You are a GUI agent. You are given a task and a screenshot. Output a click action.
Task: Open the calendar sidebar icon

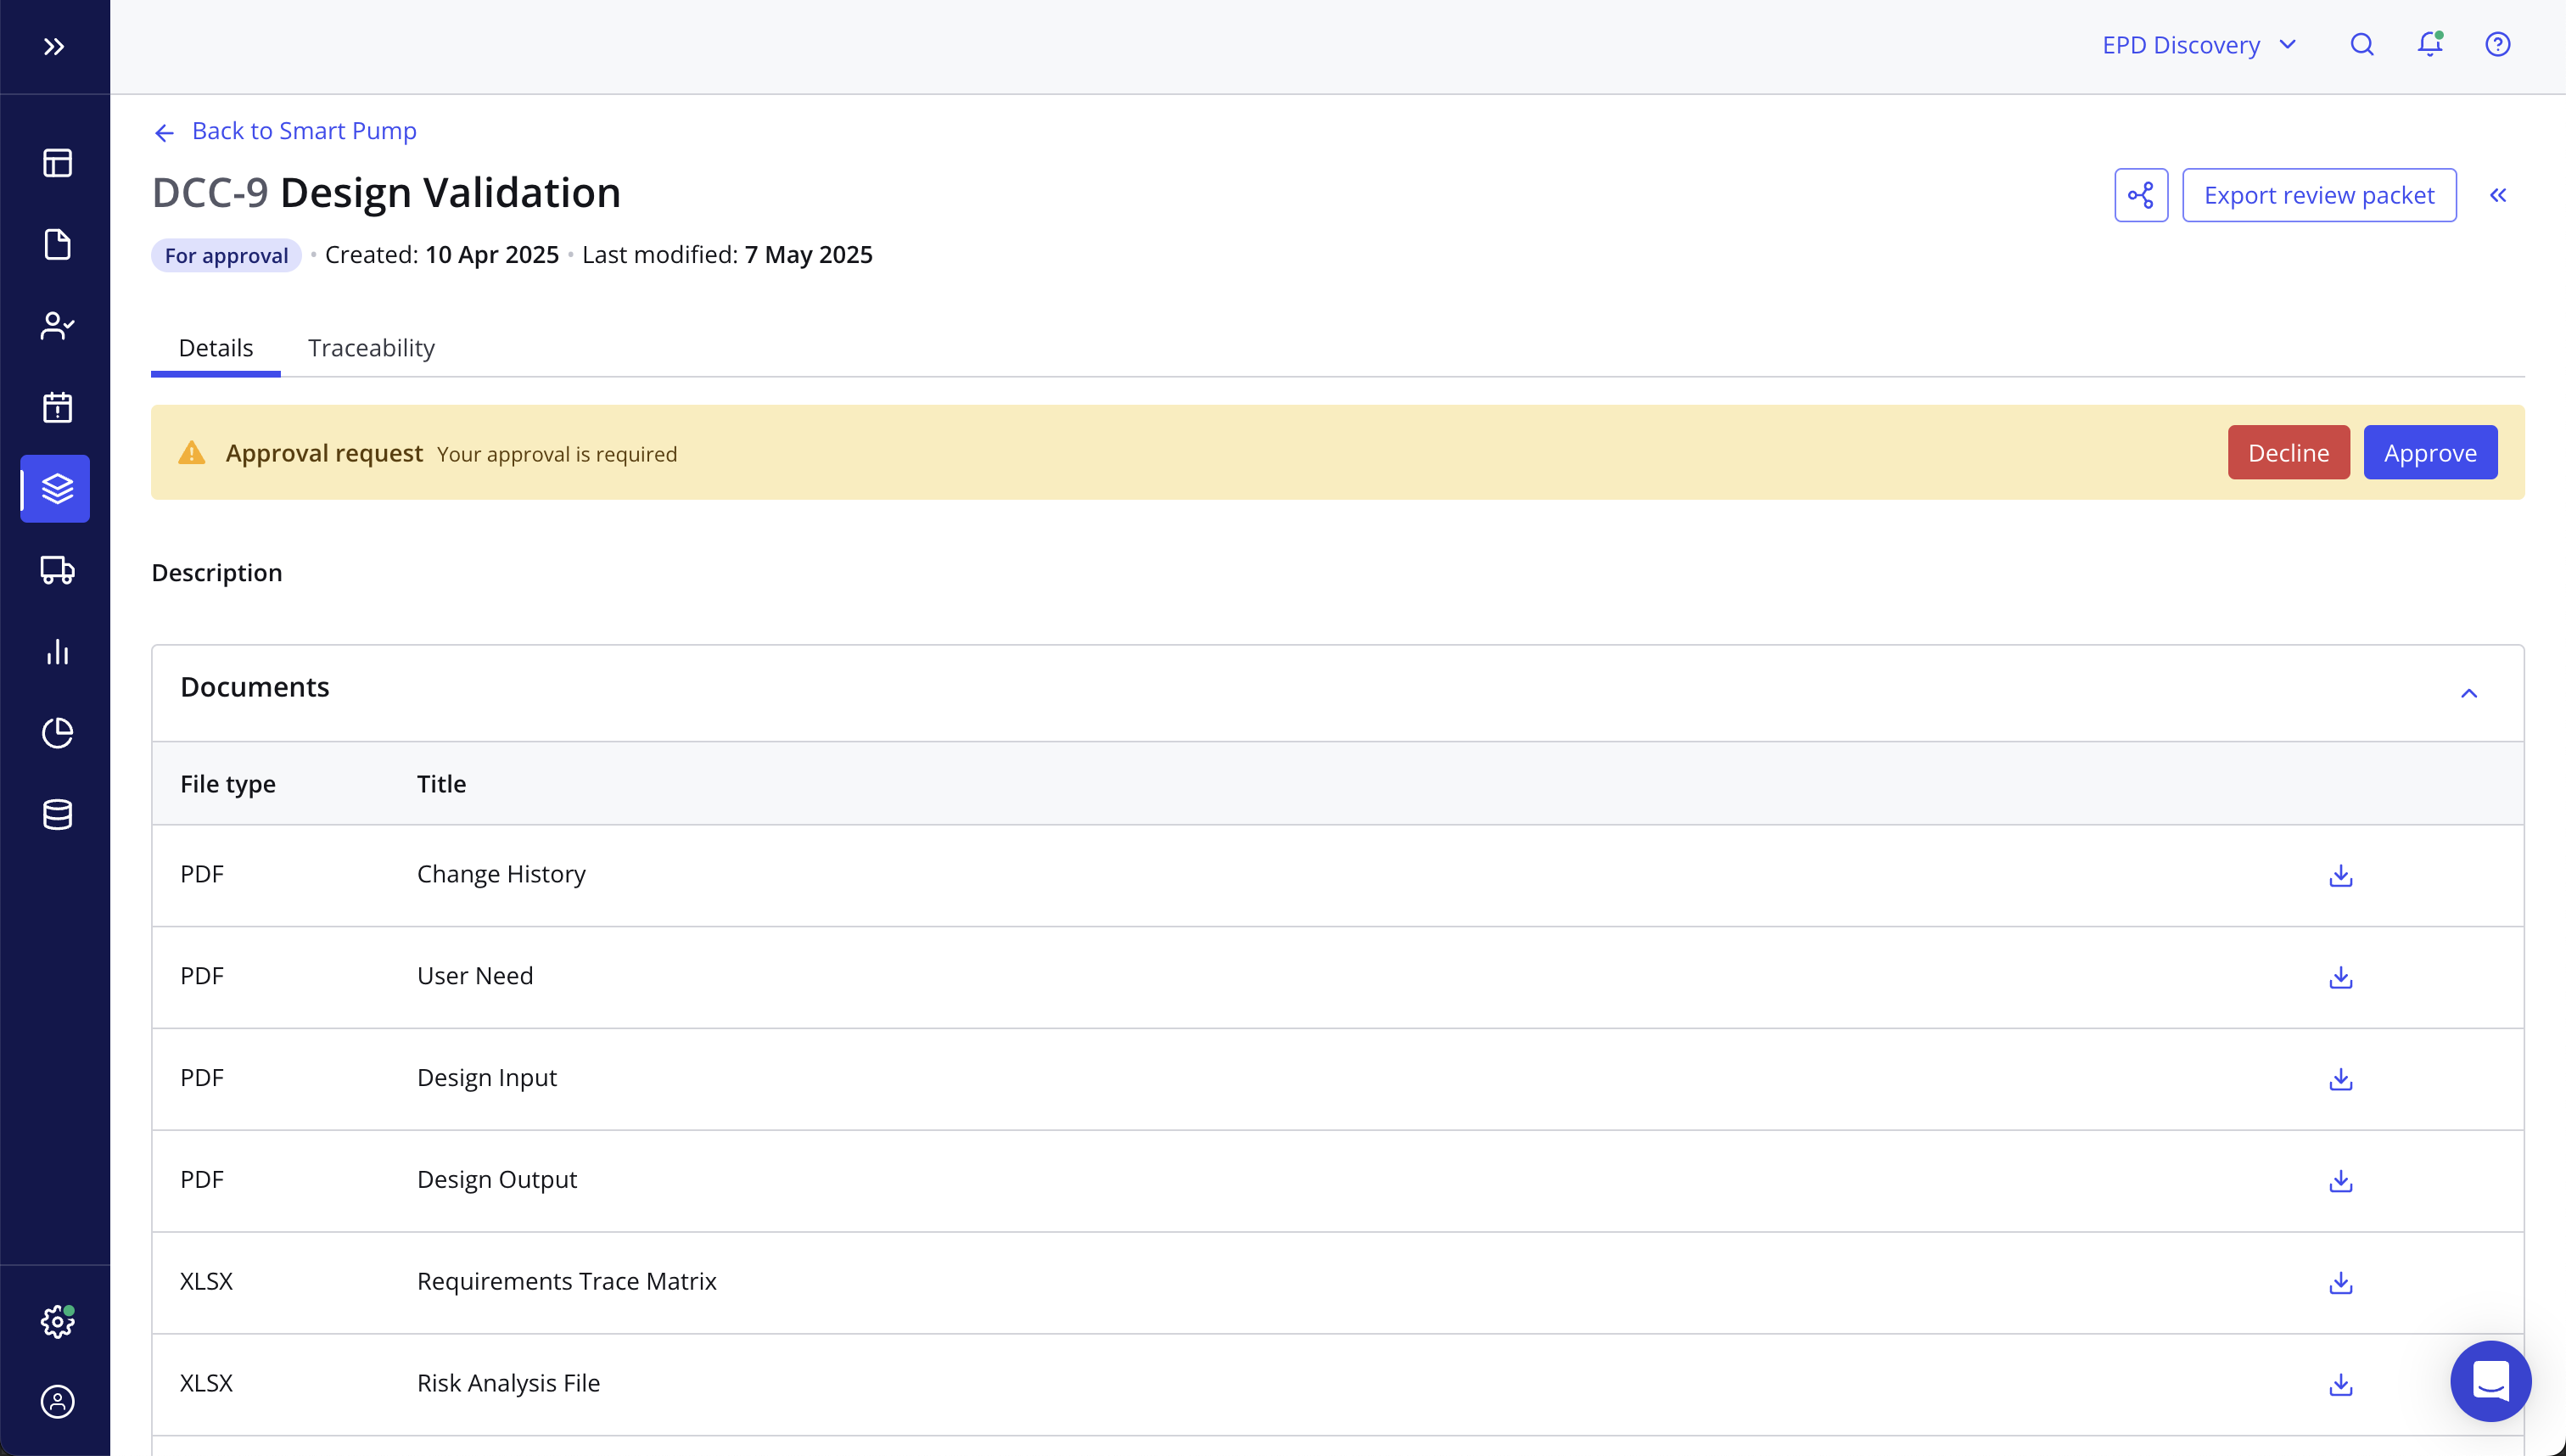click(x=57, y=407)
